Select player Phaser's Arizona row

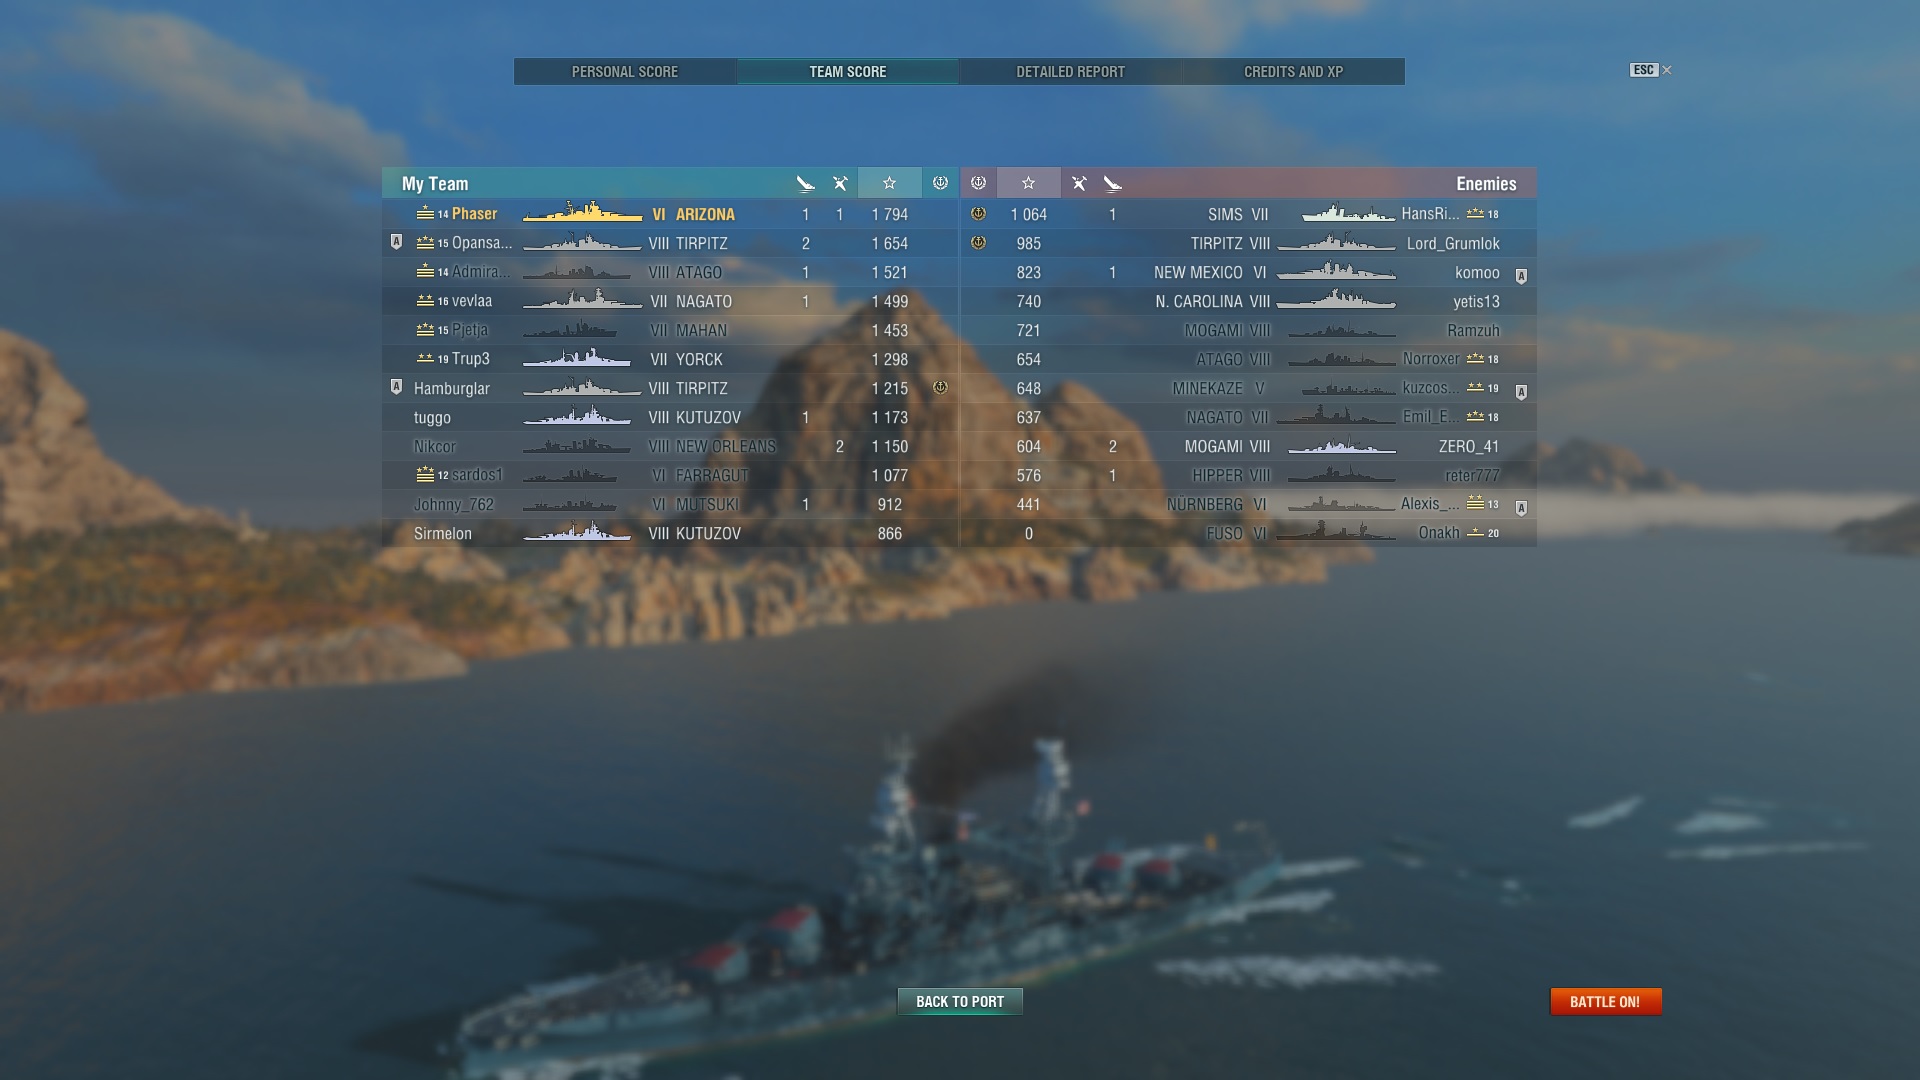point(670,214)
